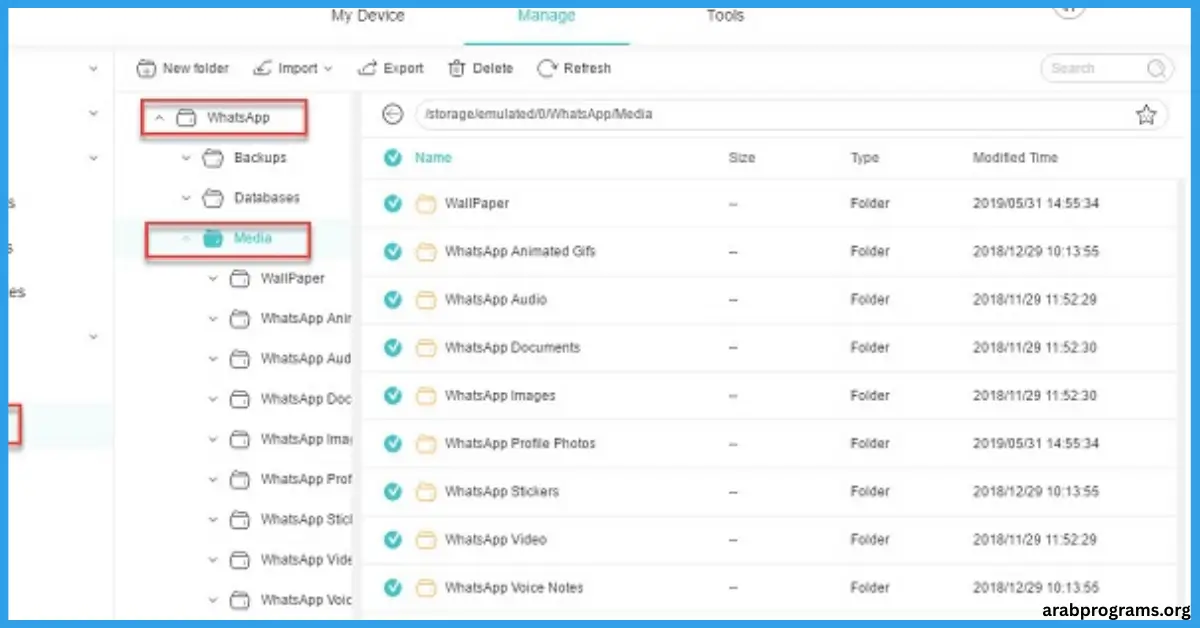Click the Search input field
The height and width of the screenshot is (628, 1200).
pyautogui.click(x=1107, y=69)
